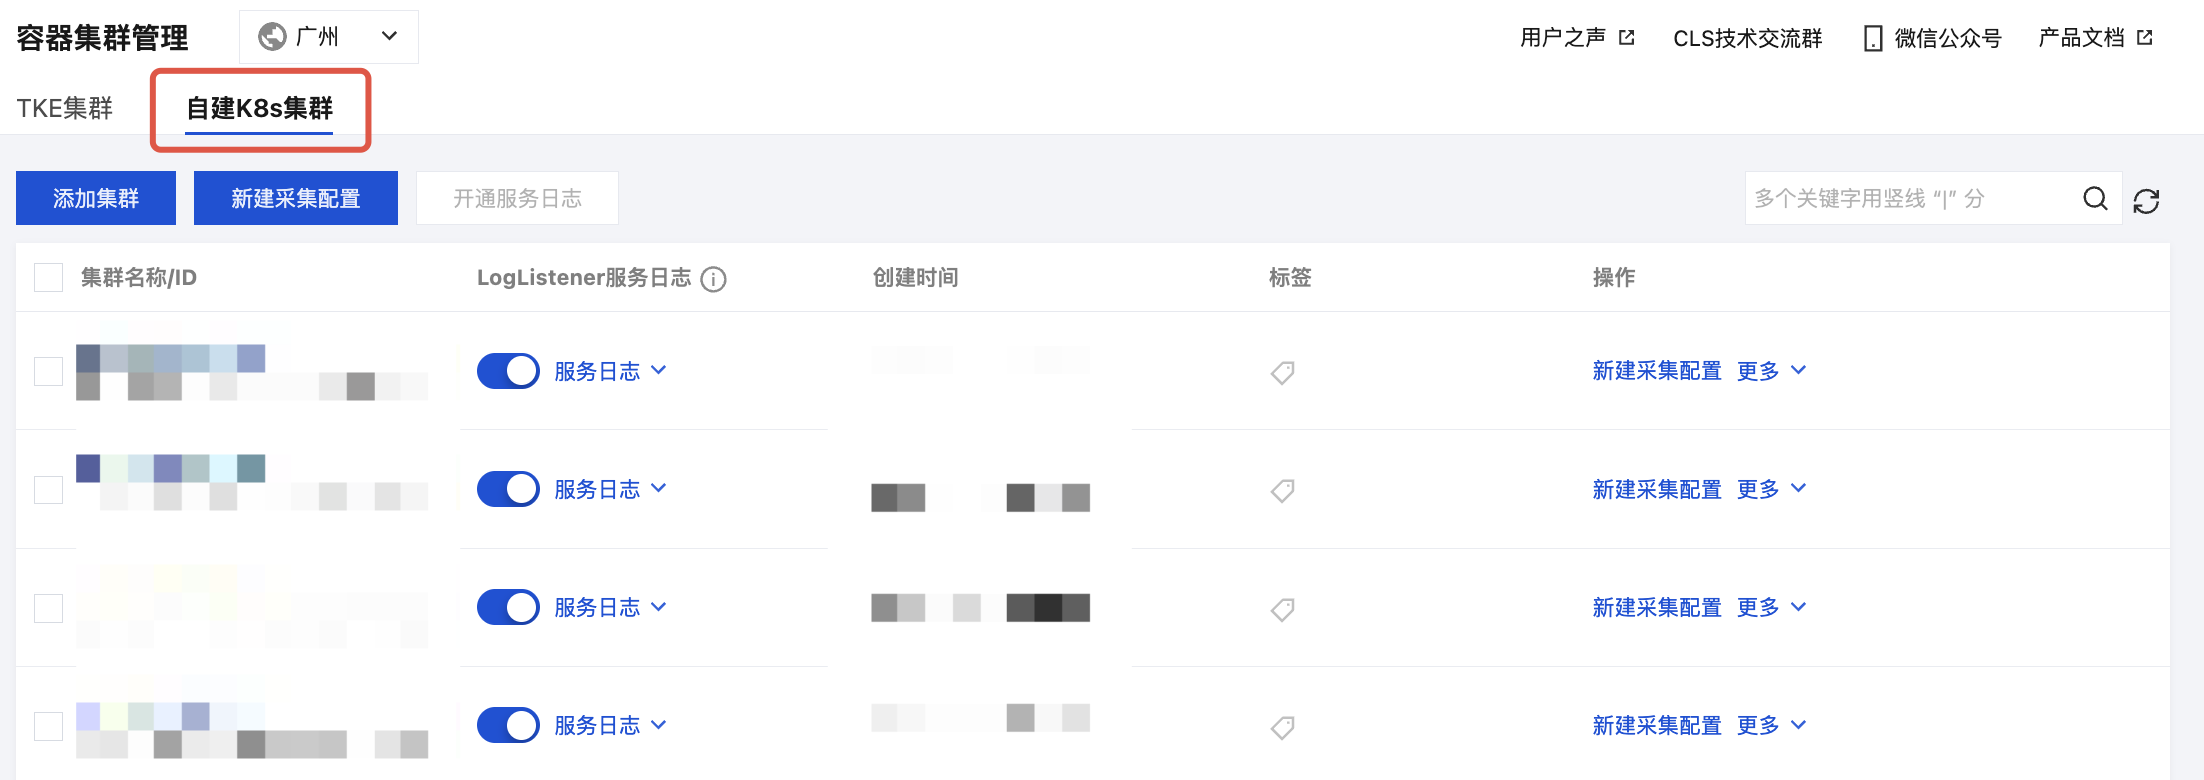Expand 服务日志 dropdown in second row
Image resolution: width=2204 pixels, height=780 pixels.
[610, 489]
